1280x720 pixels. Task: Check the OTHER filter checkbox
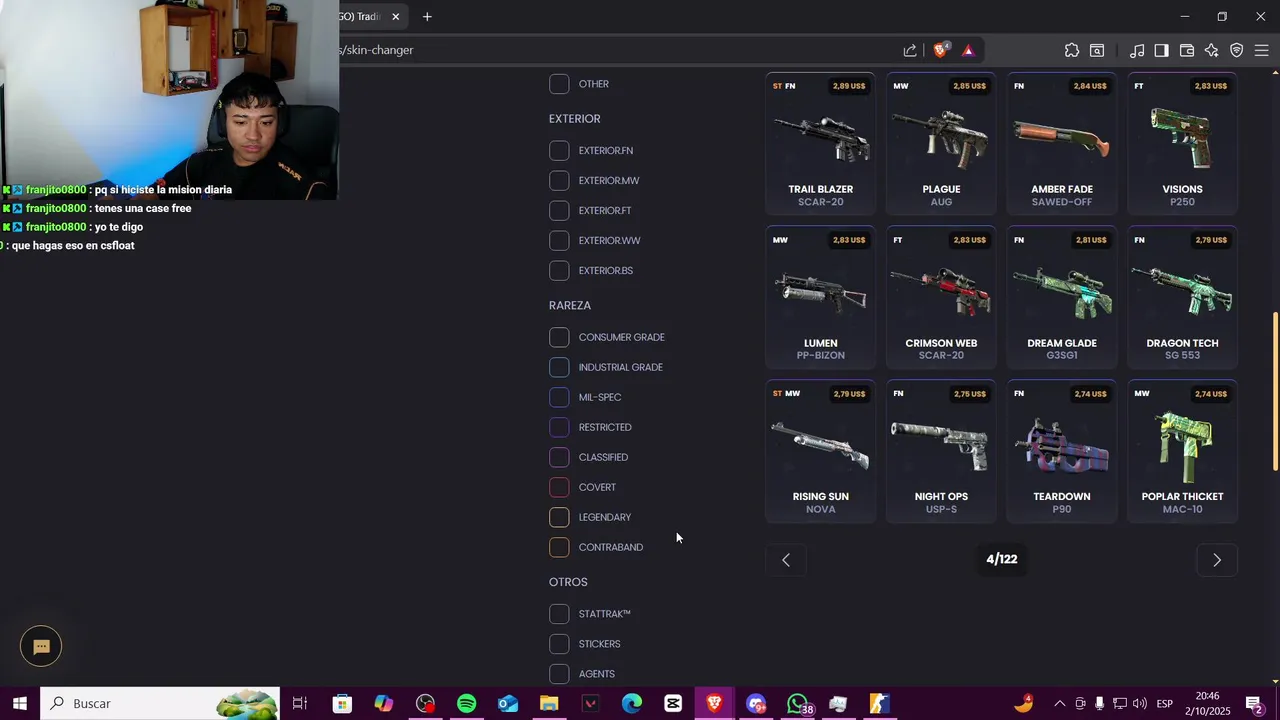pyautogui.click(x=560, y=84)
